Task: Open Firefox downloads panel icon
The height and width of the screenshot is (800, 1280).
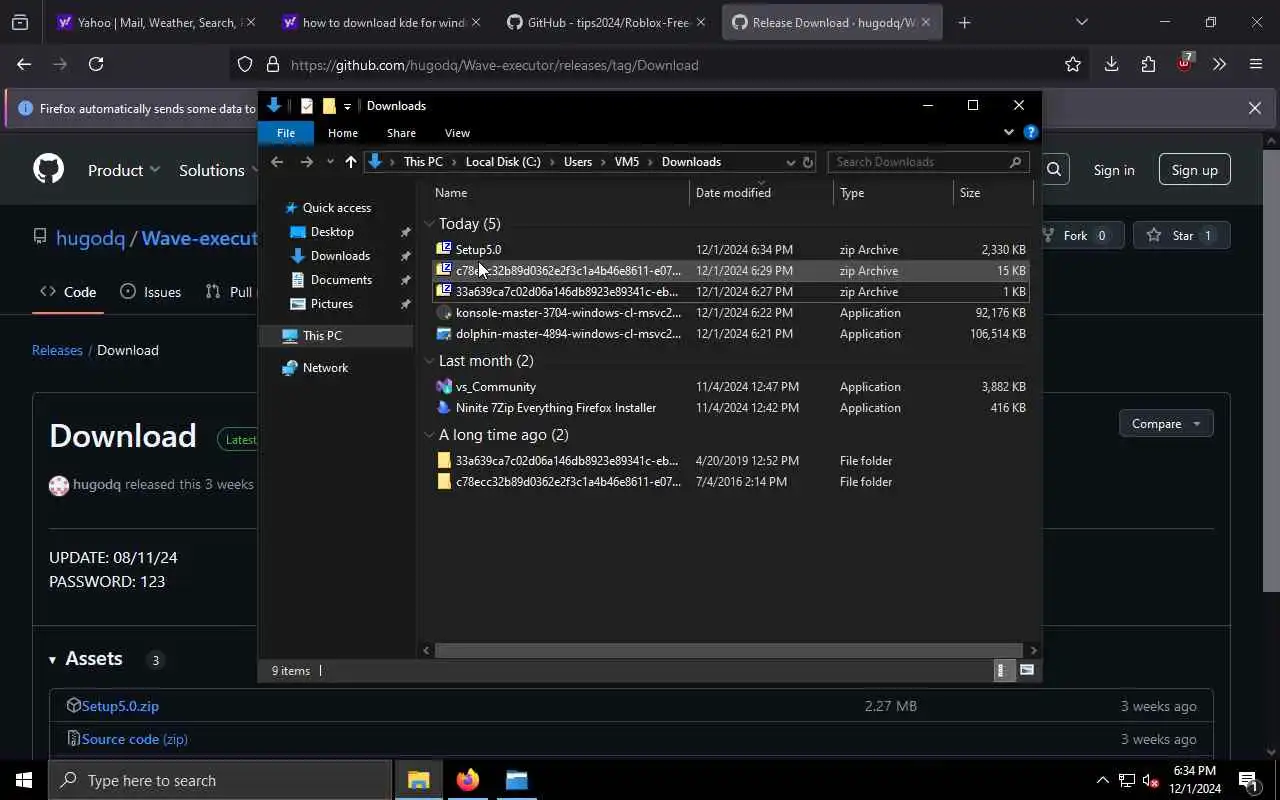Action: pos(1111,64)
